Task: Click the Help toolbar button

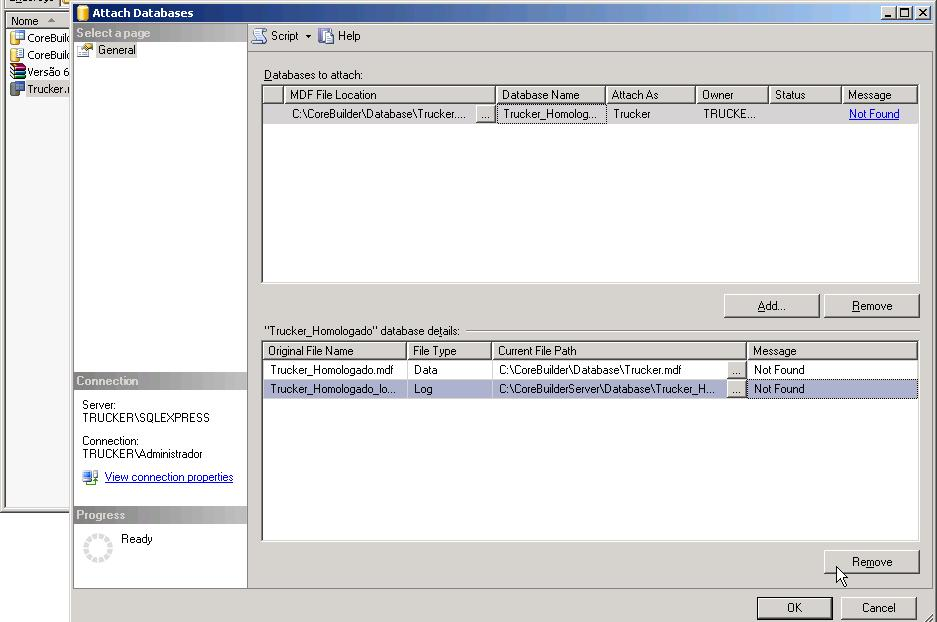Action: pos(339,36)
